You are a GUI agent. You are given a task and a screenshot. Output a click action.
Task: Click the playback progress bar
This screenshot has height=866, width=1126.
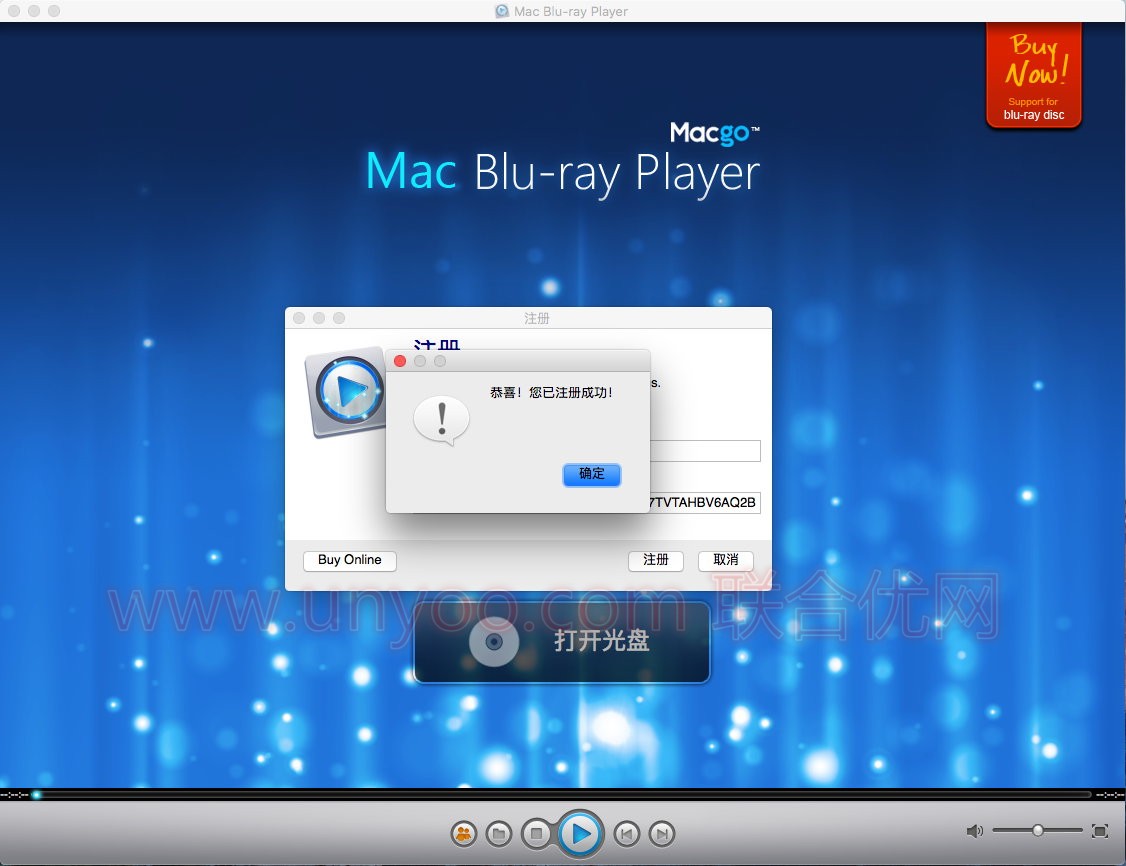[563, 794]
